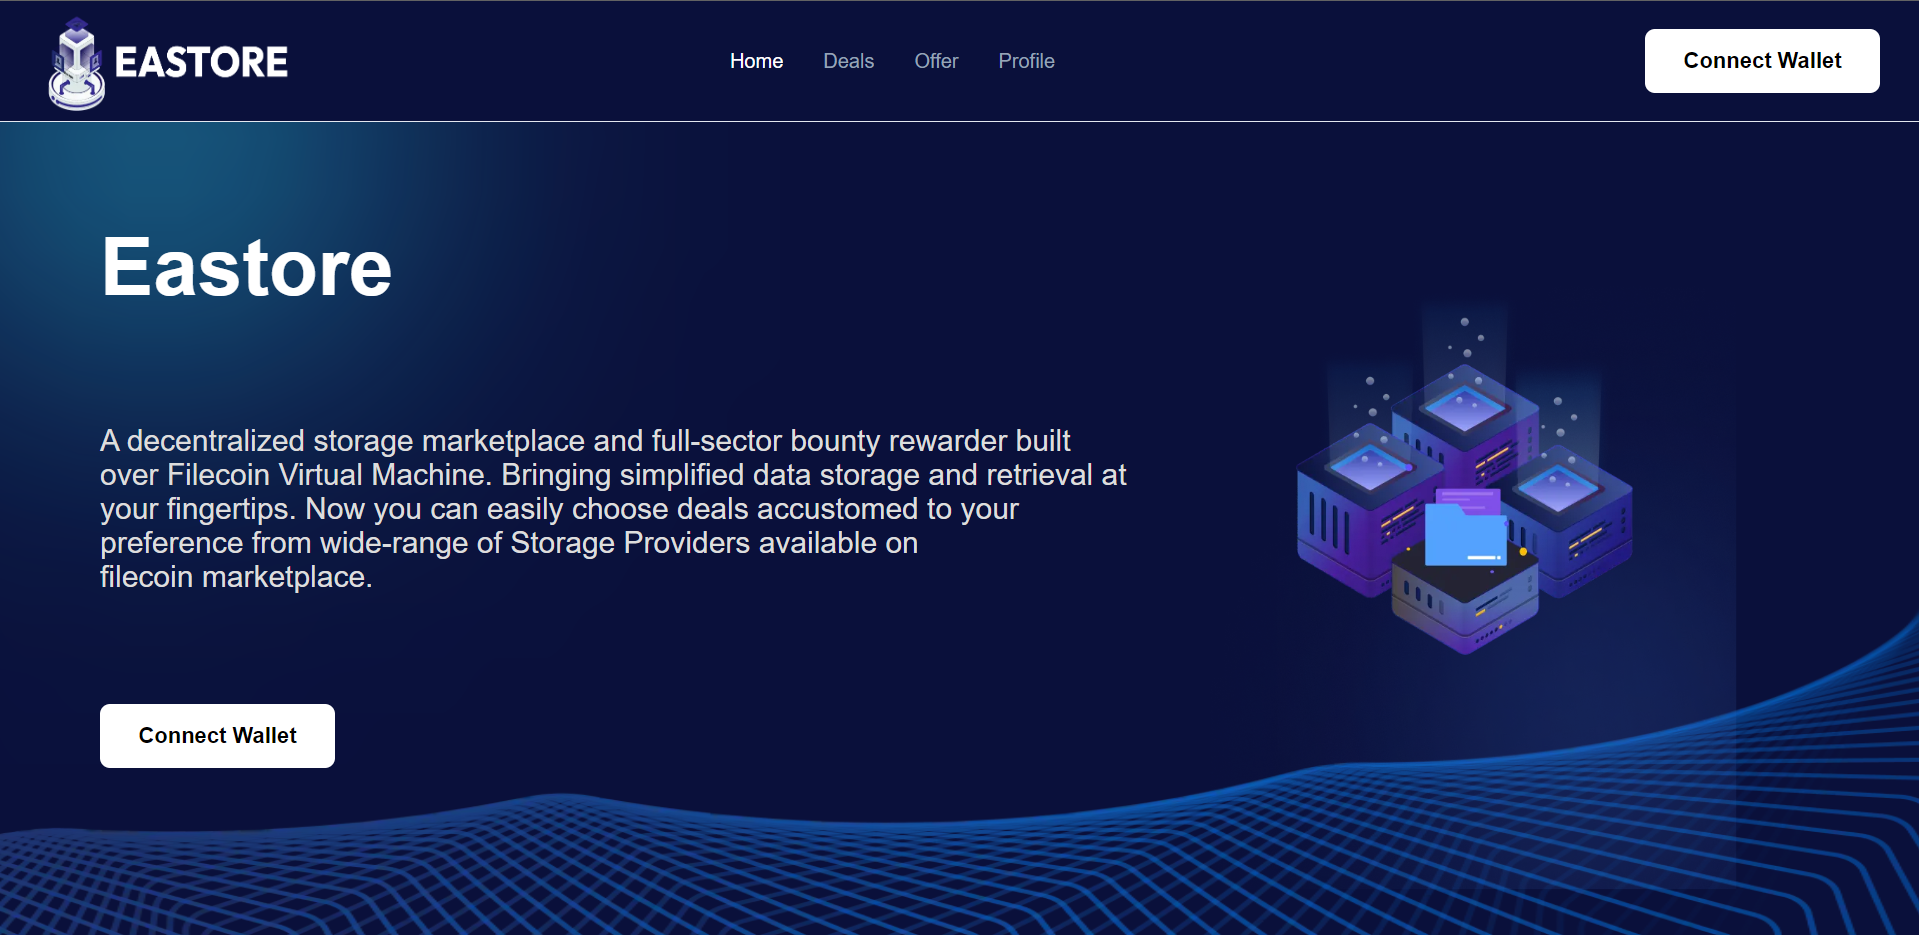Click the words 'filecoin marketplace' in the description
This screenshot has height=935, width=1919.
click(235, 577)
